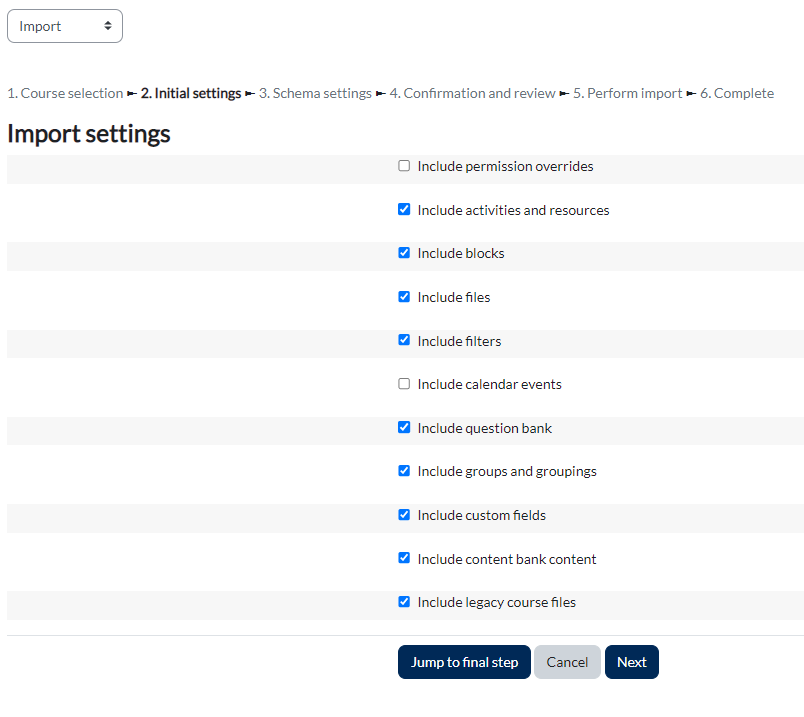
Task: Uncheck Include question bank
Action: [x=404, y=427]
